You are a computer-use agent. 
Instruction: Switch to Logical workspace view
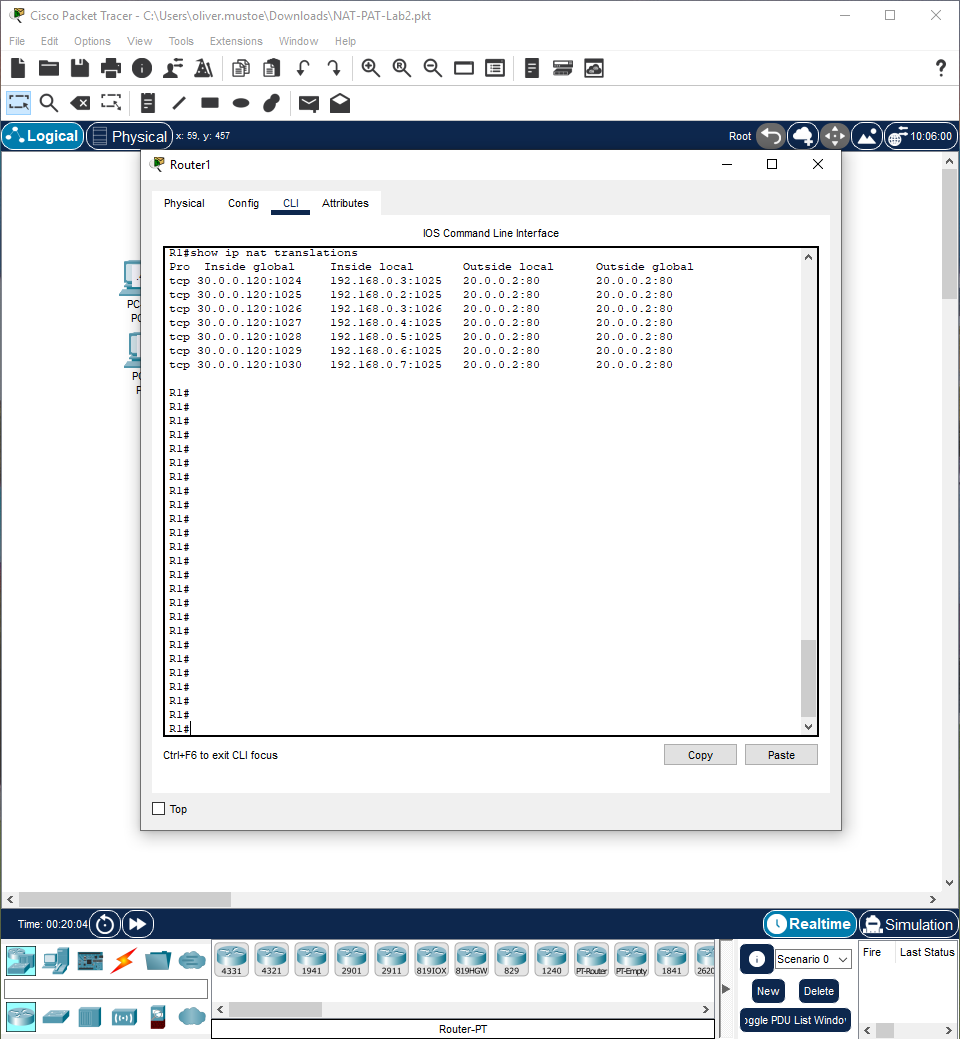click(43, 136)
